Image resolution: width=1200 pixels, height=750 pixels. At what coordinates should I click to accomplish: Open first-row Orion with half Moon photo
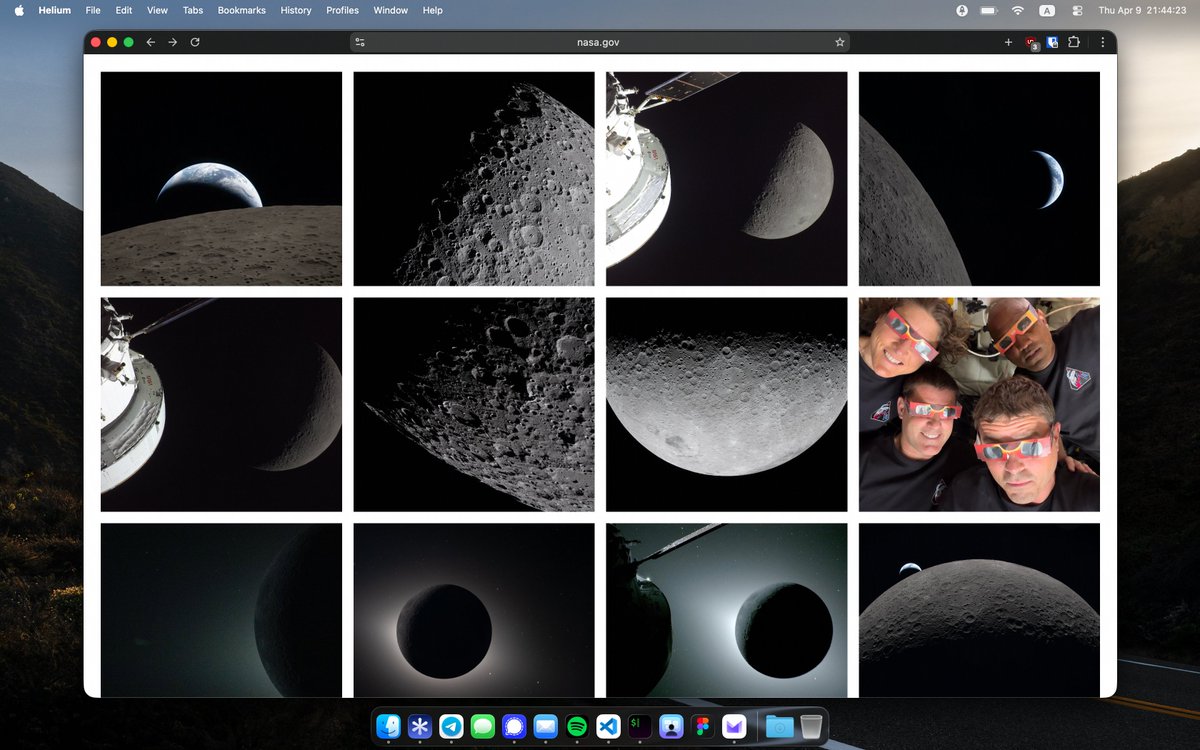tap(727, 179)
